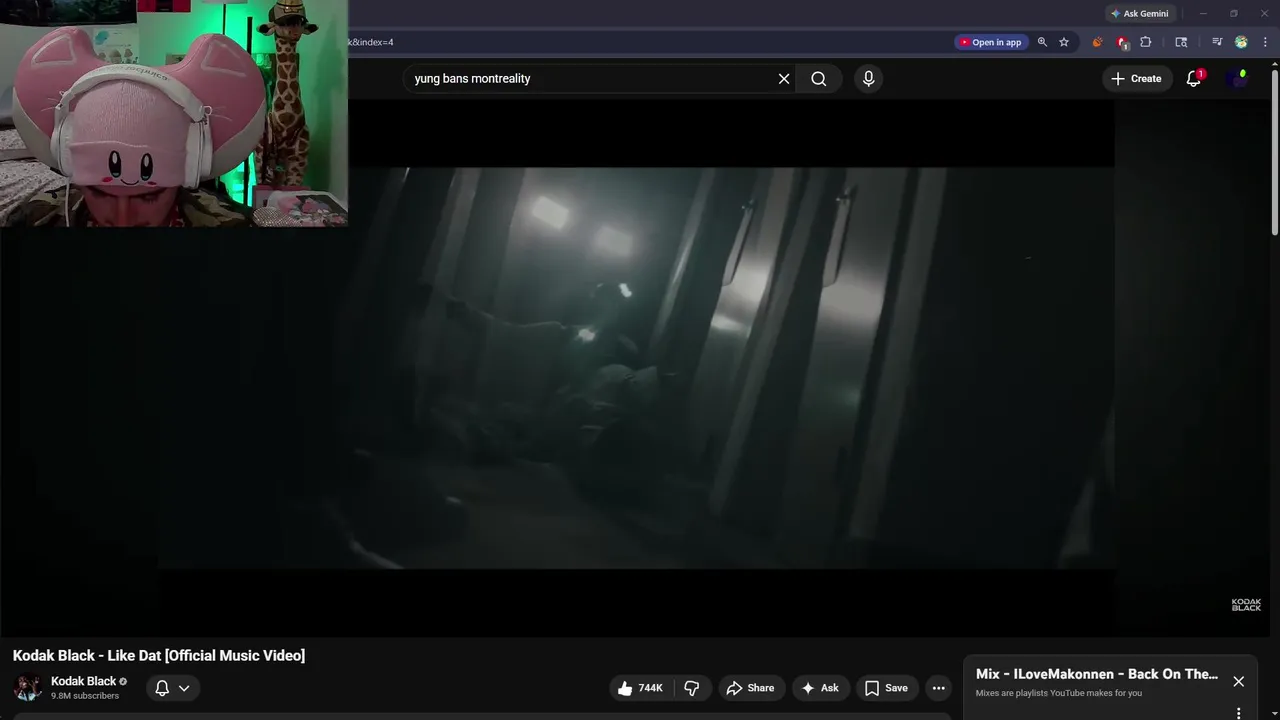The image size is (1280, 720).
Task: Open the Mix ILoveMakonnen playlist title
Action: pos(1097,674)
